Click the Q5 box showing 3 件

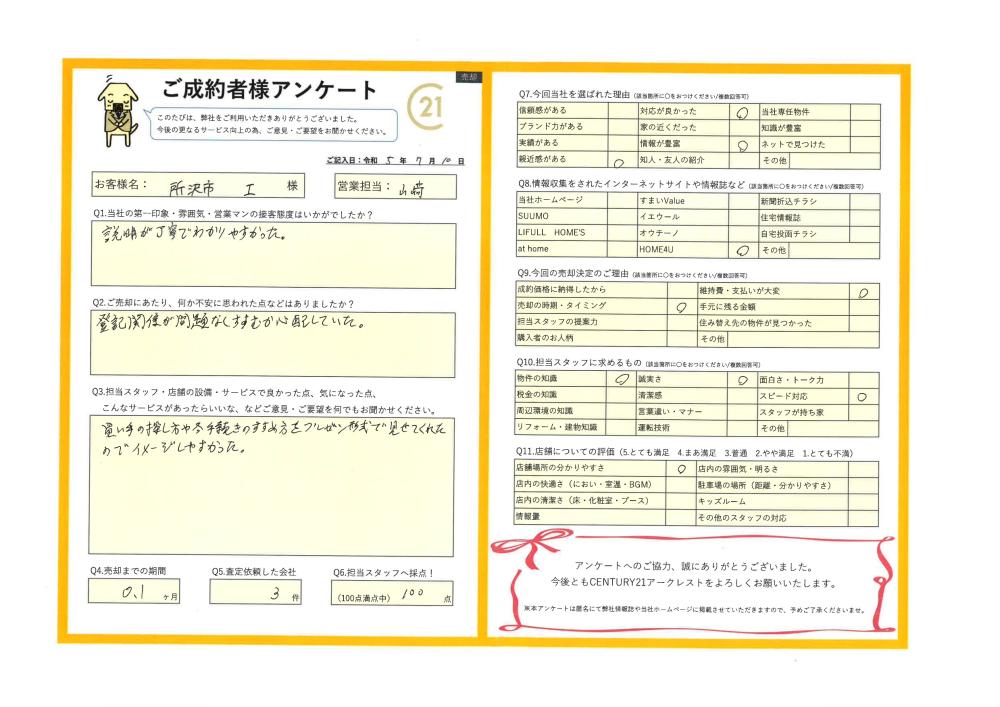click(255, 592)
